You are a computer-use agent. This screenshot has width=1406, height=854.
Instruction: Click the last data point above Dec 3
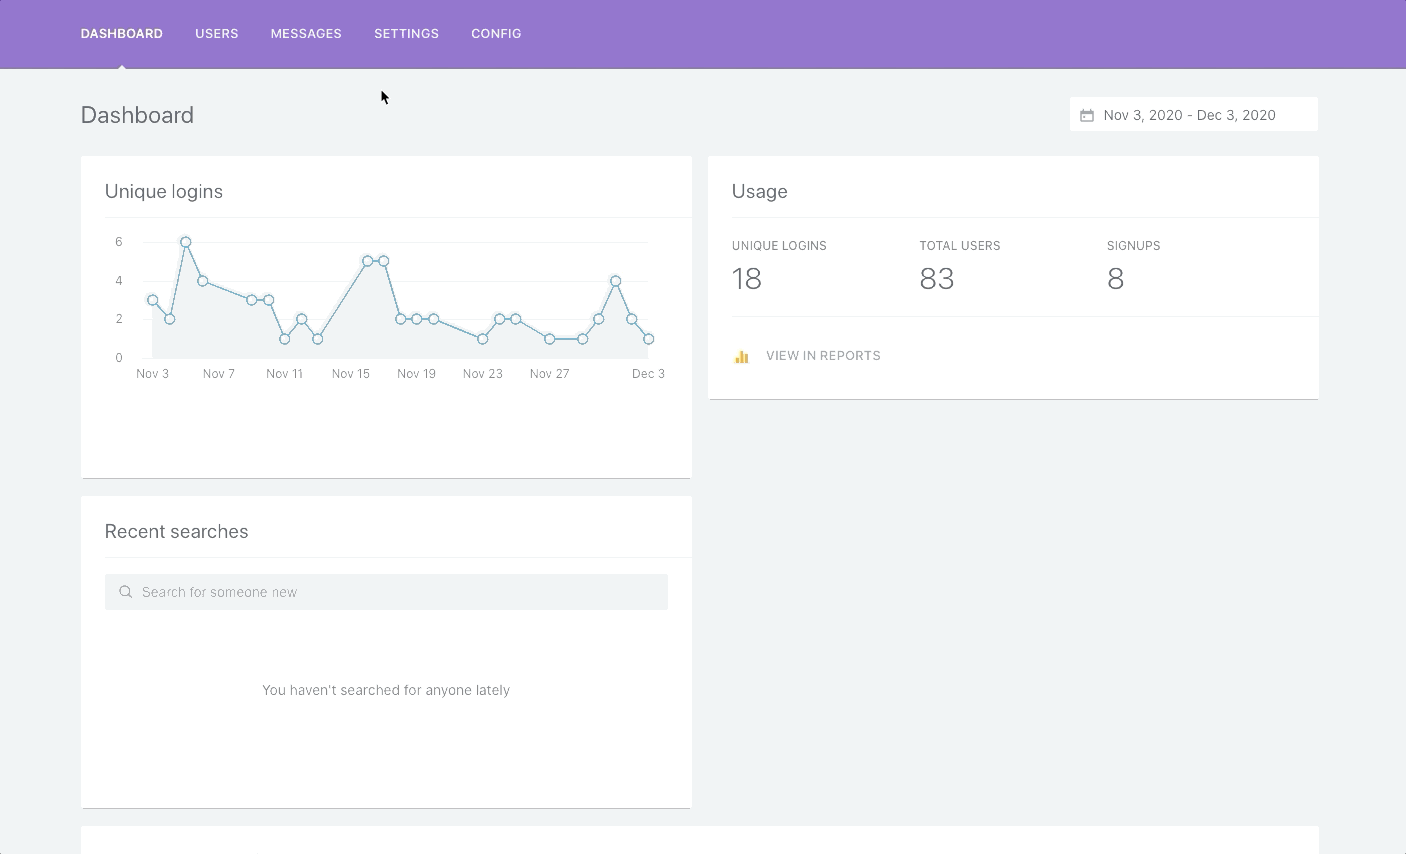(x=649, y=339)
